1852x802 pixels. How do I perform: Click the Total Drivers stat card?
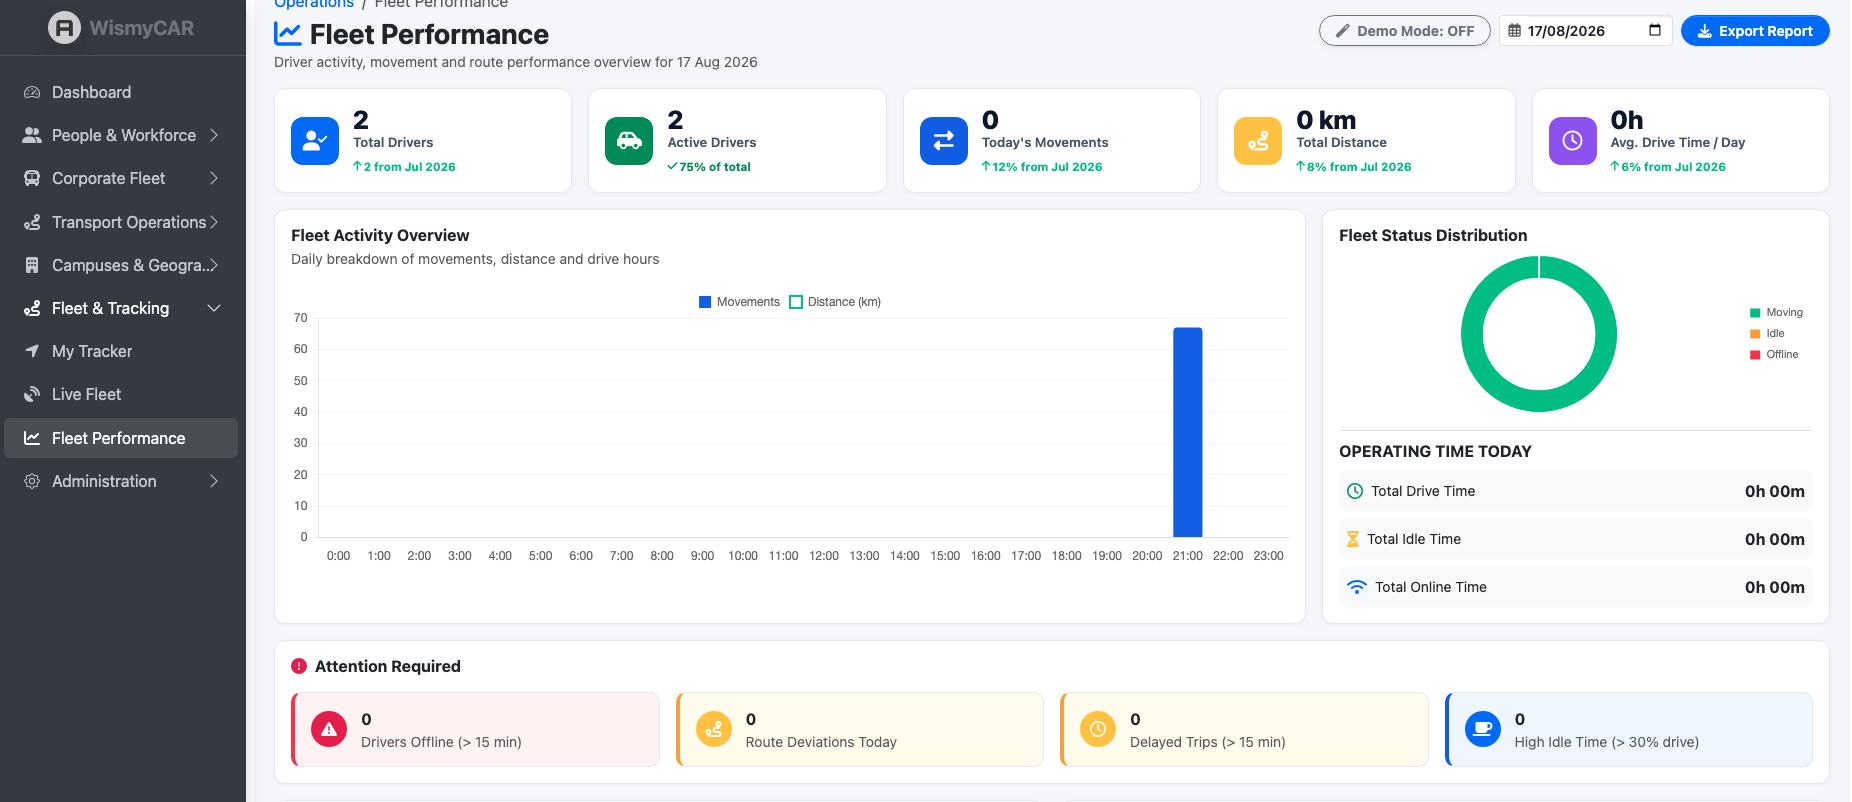pos(423,141)
